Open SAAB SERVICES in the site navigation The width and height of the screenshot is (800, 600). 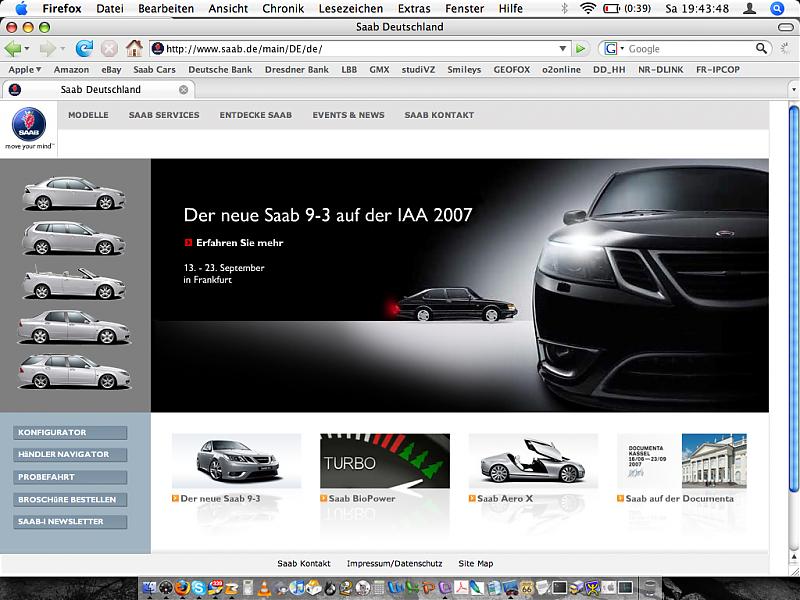(164, 115)
